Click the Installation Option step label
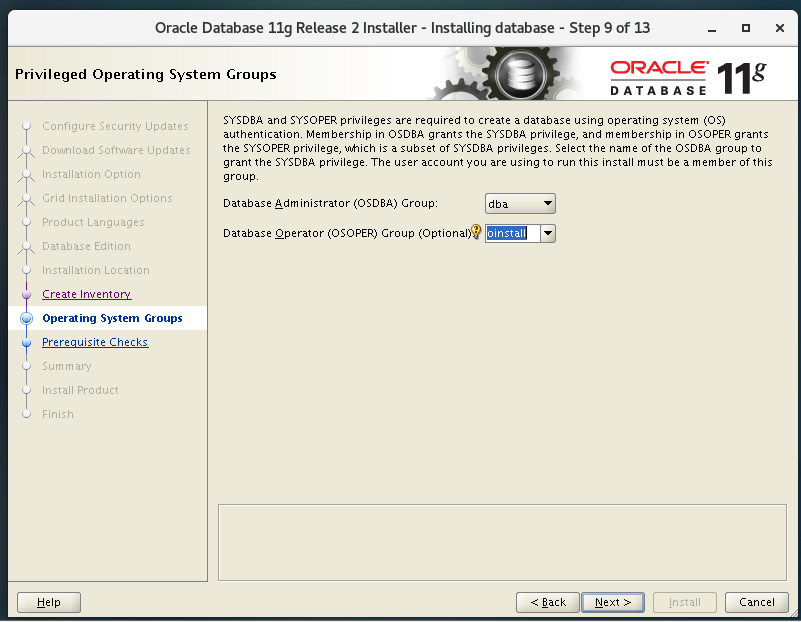 [x=91, y=174]
